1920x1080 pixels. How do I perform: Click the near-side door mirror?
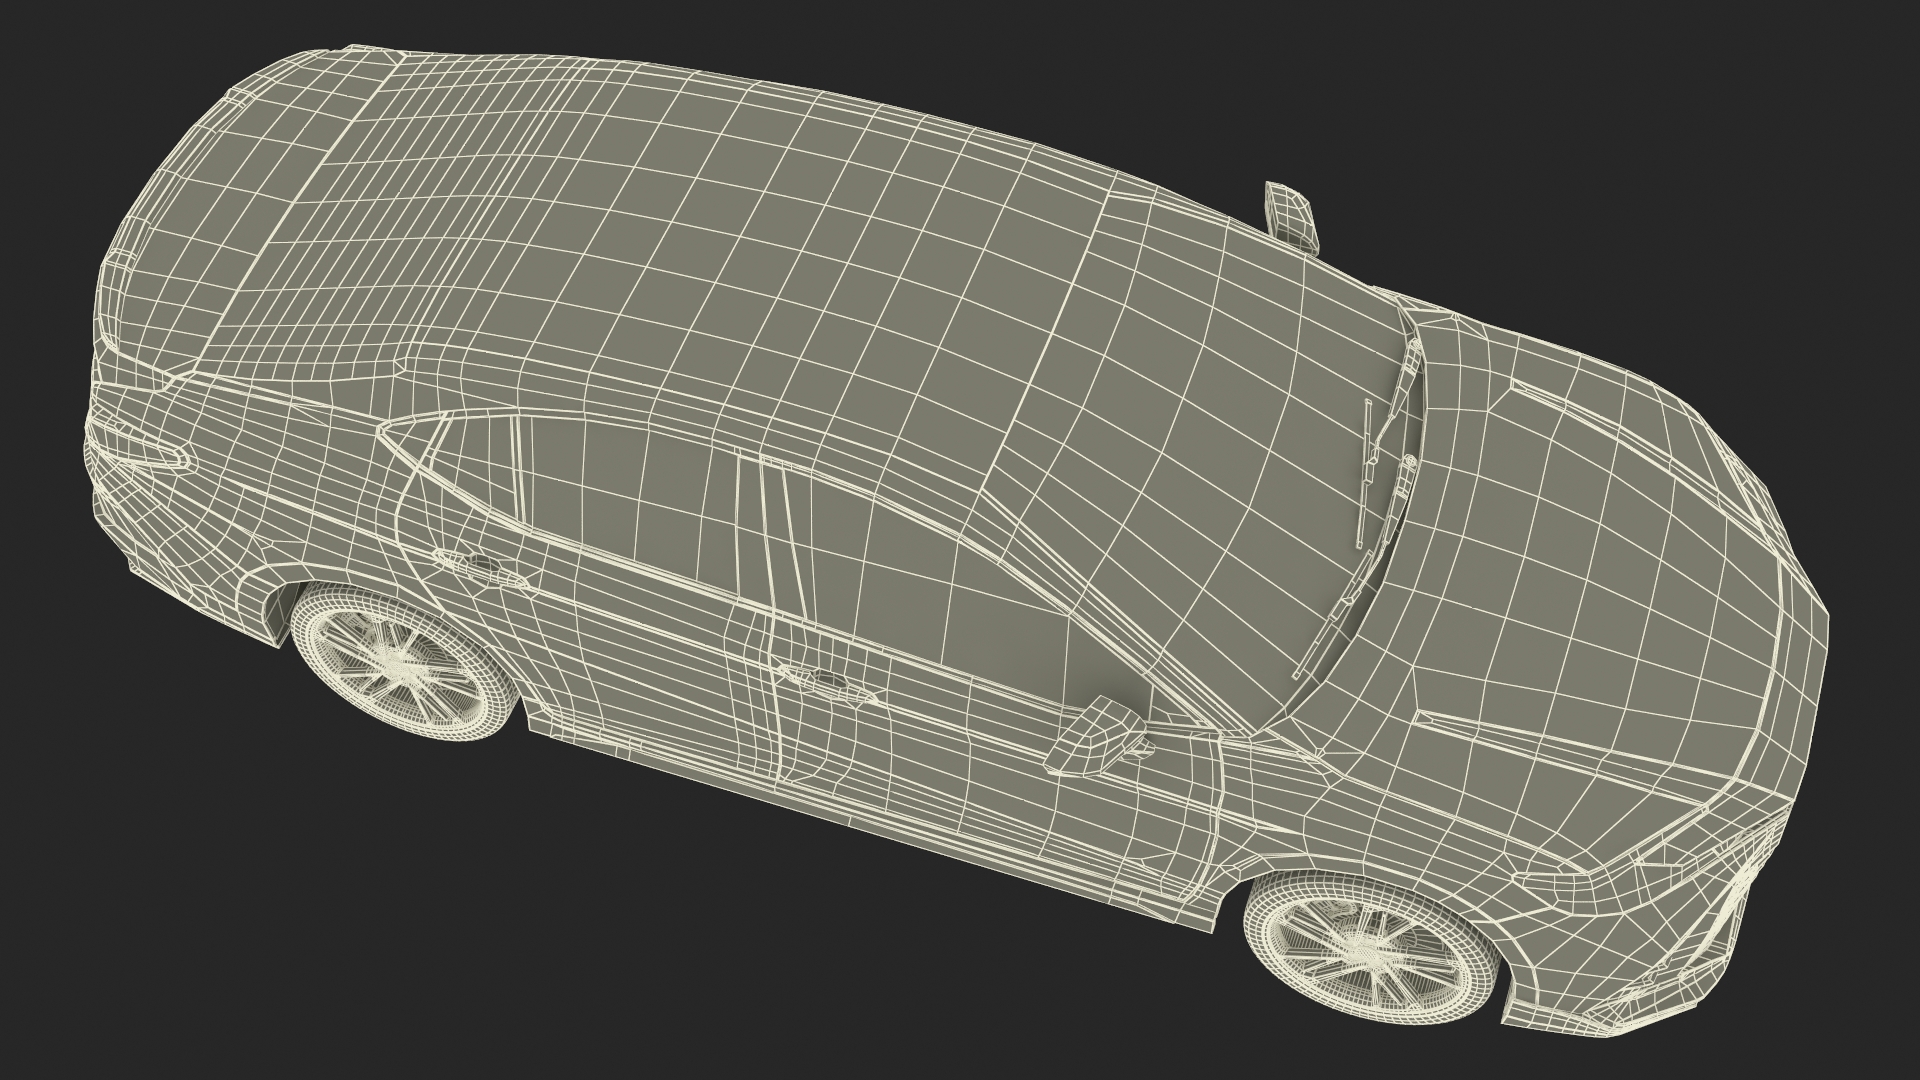[1097, 736]
